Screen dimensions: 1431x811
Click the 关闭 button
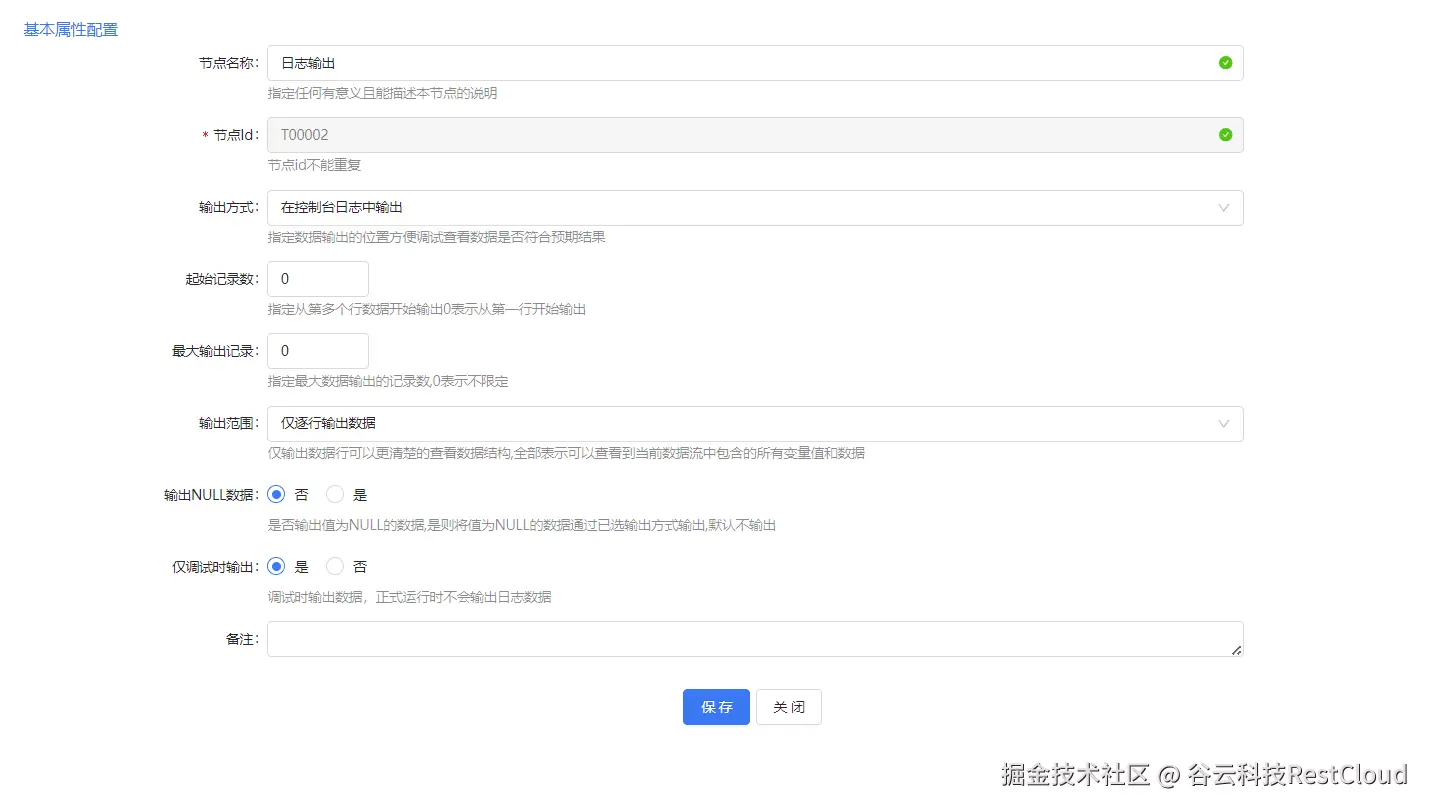[788, 706]
